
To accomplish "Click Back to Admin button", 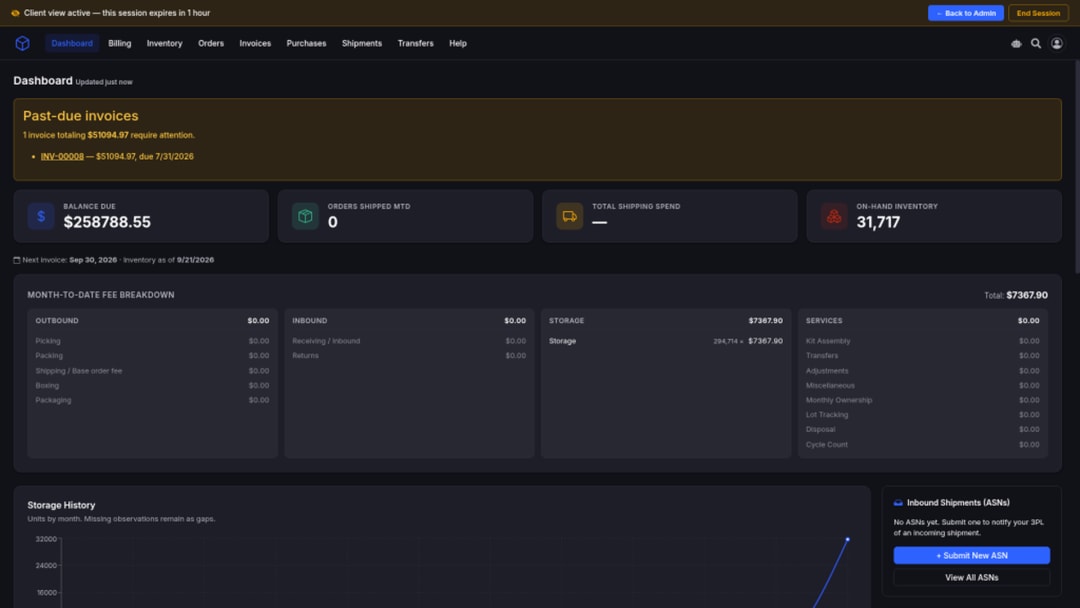I will [x=966, y=13].
